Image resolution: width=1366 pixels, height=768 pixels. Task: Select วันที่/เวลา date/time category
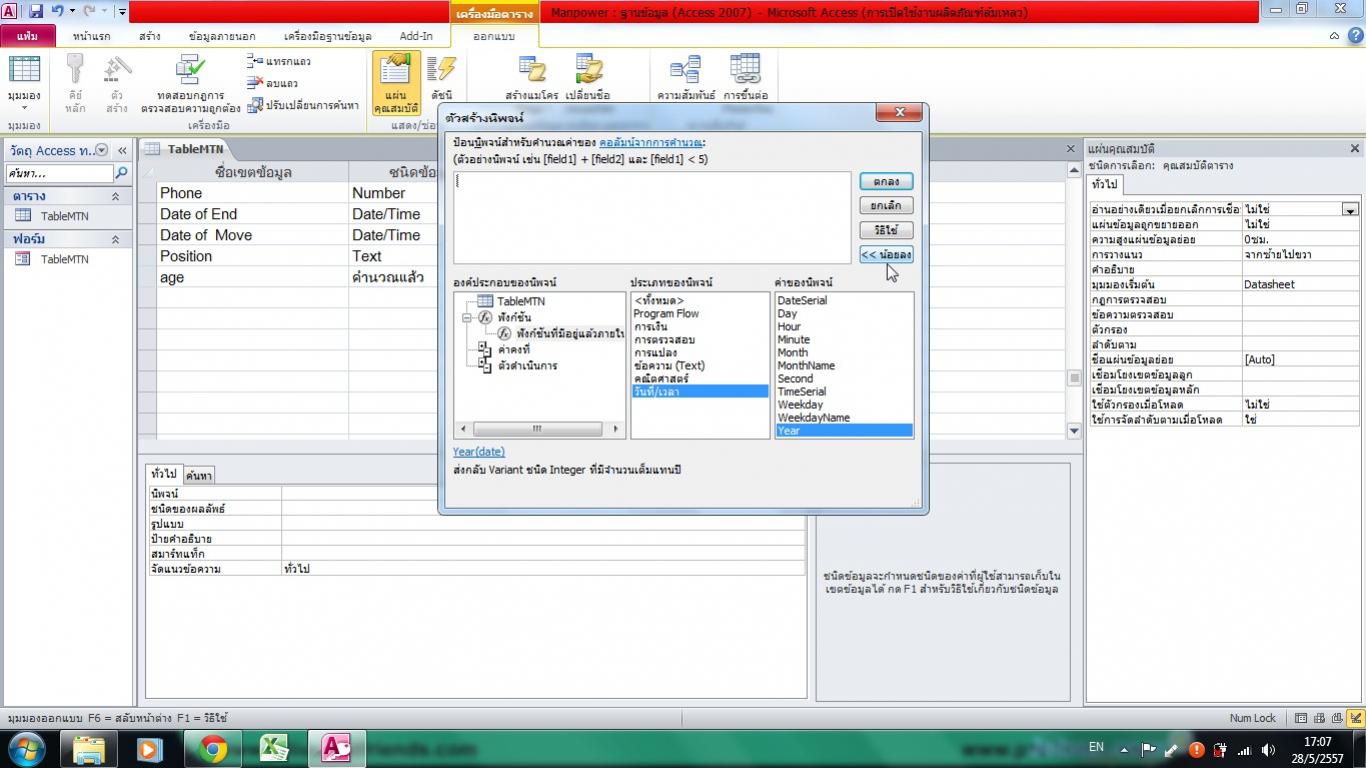[x=699, y=392]
